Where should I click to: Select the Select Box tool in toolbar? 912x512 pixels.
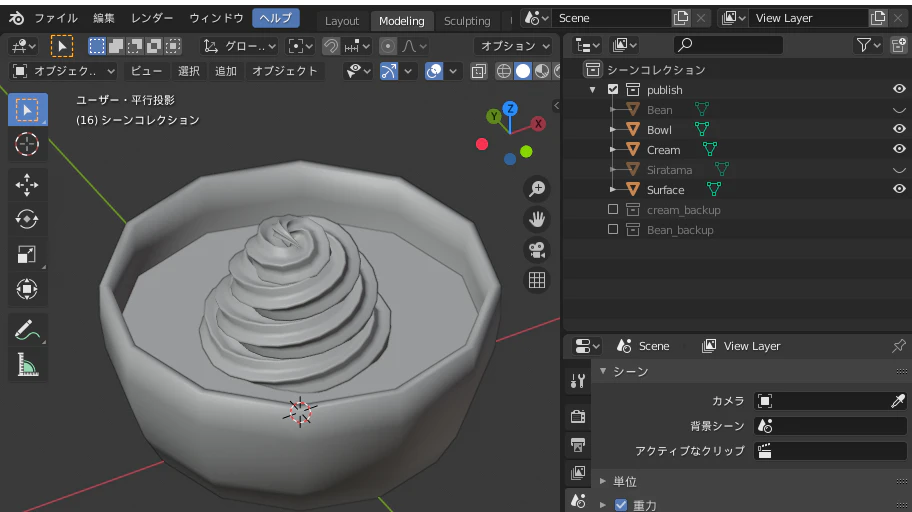(27, 109)
